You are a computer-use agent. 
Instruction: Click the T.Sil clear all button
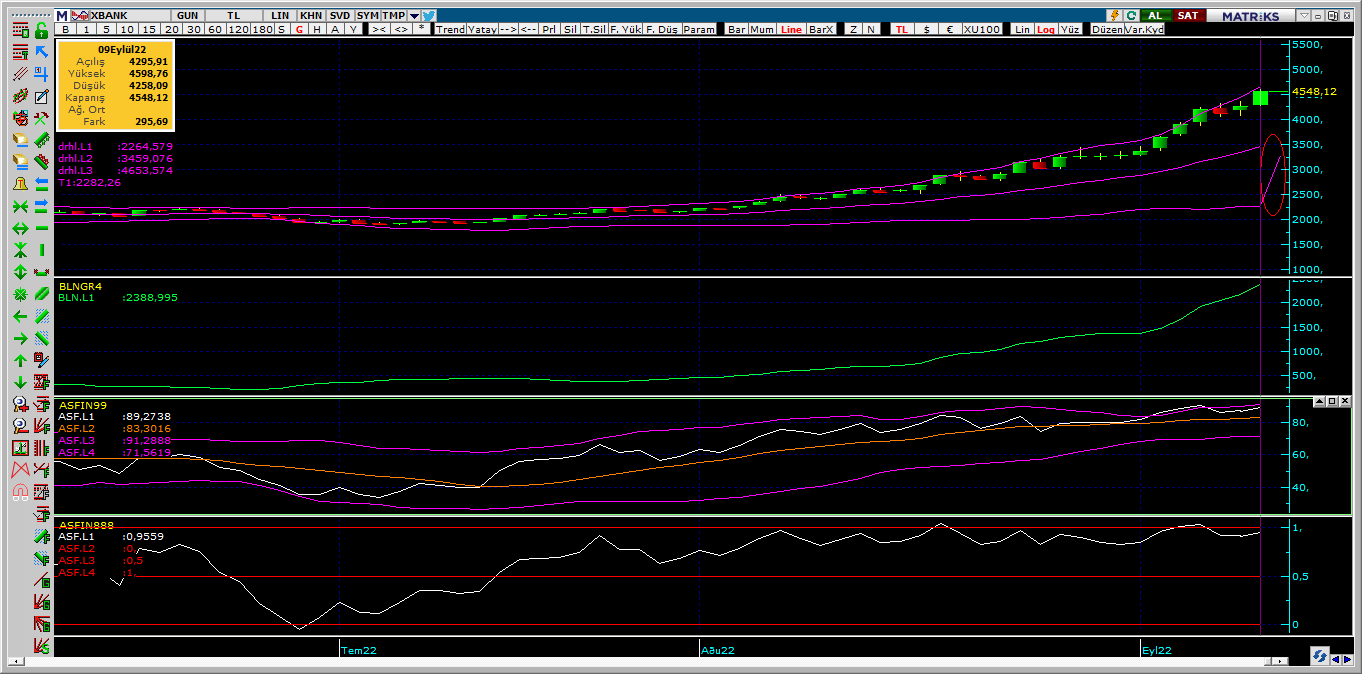(x=593, y=30)
